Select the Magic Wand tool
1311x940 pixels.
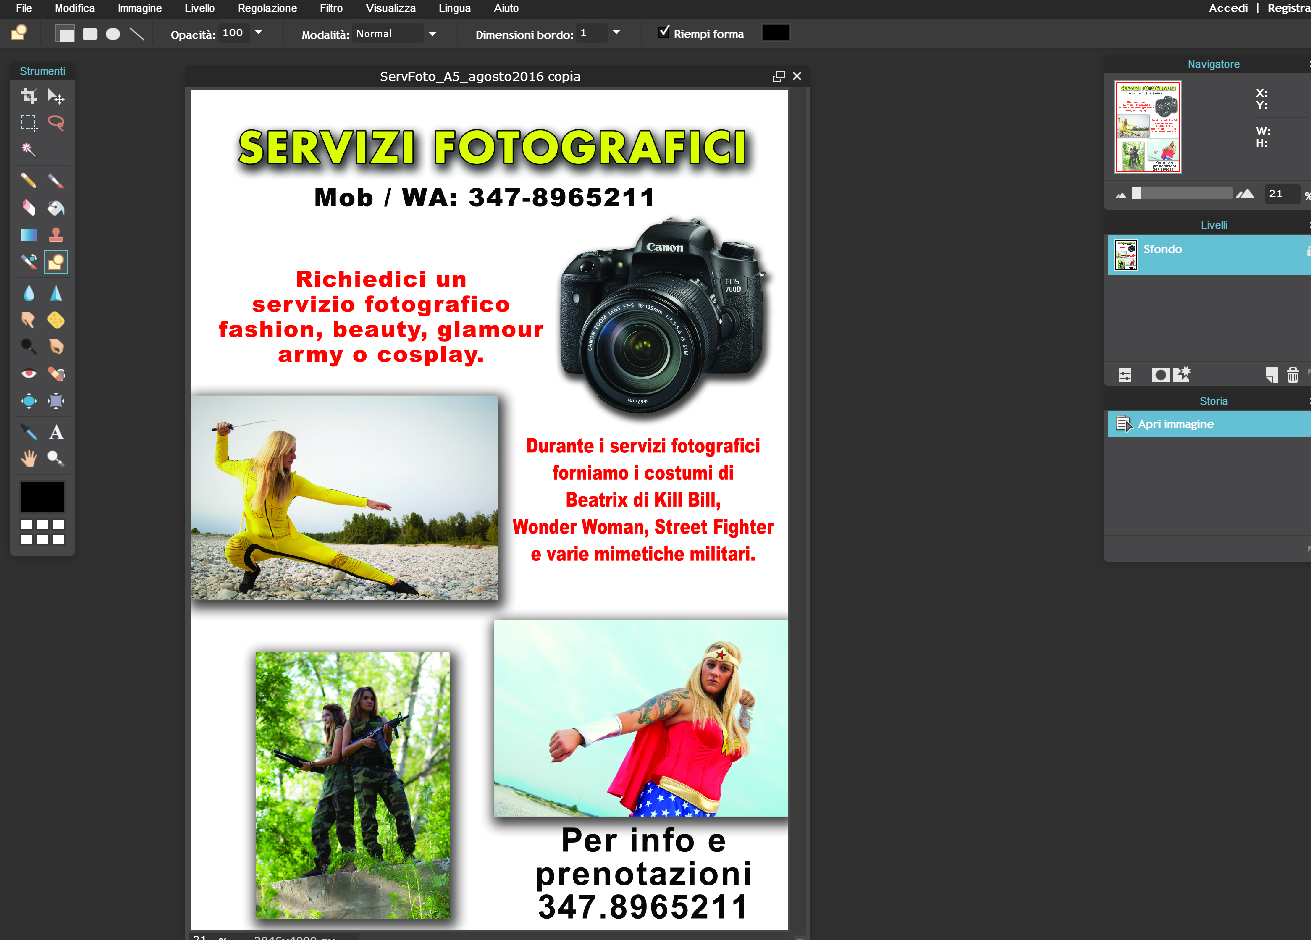pos(29,150)
